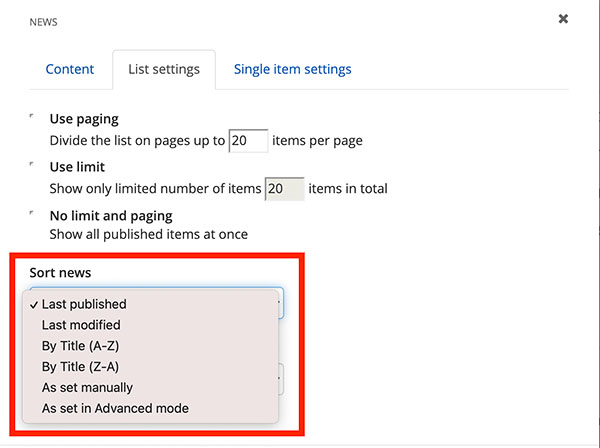Click the items per page number field
Image resolution: width=600 pixels, height=448 pixels.
click(248, 141)
